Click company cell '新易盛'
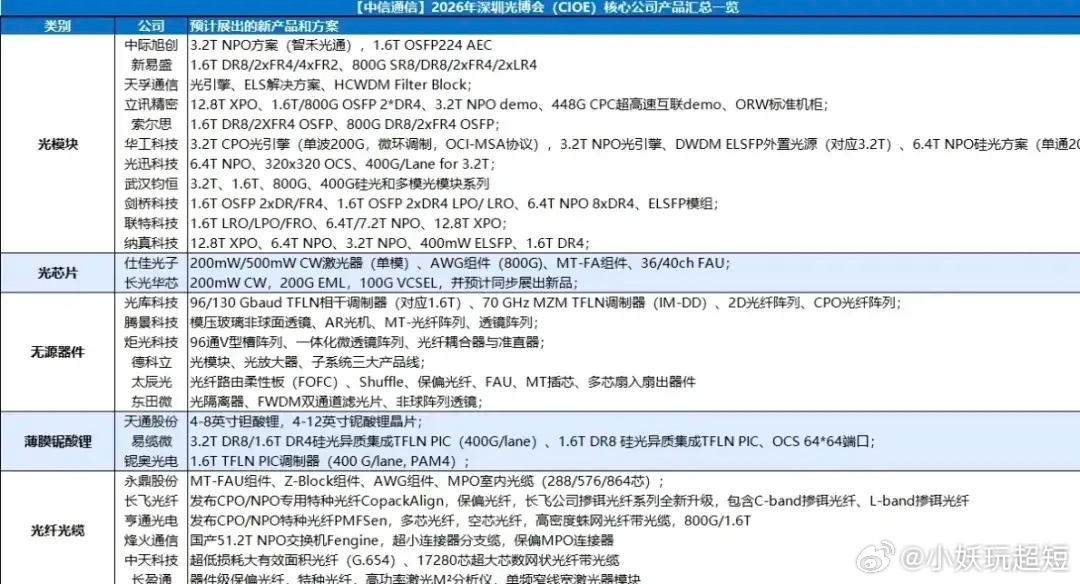The width and height of the screenshot is (1080, 584). point(151,65)
